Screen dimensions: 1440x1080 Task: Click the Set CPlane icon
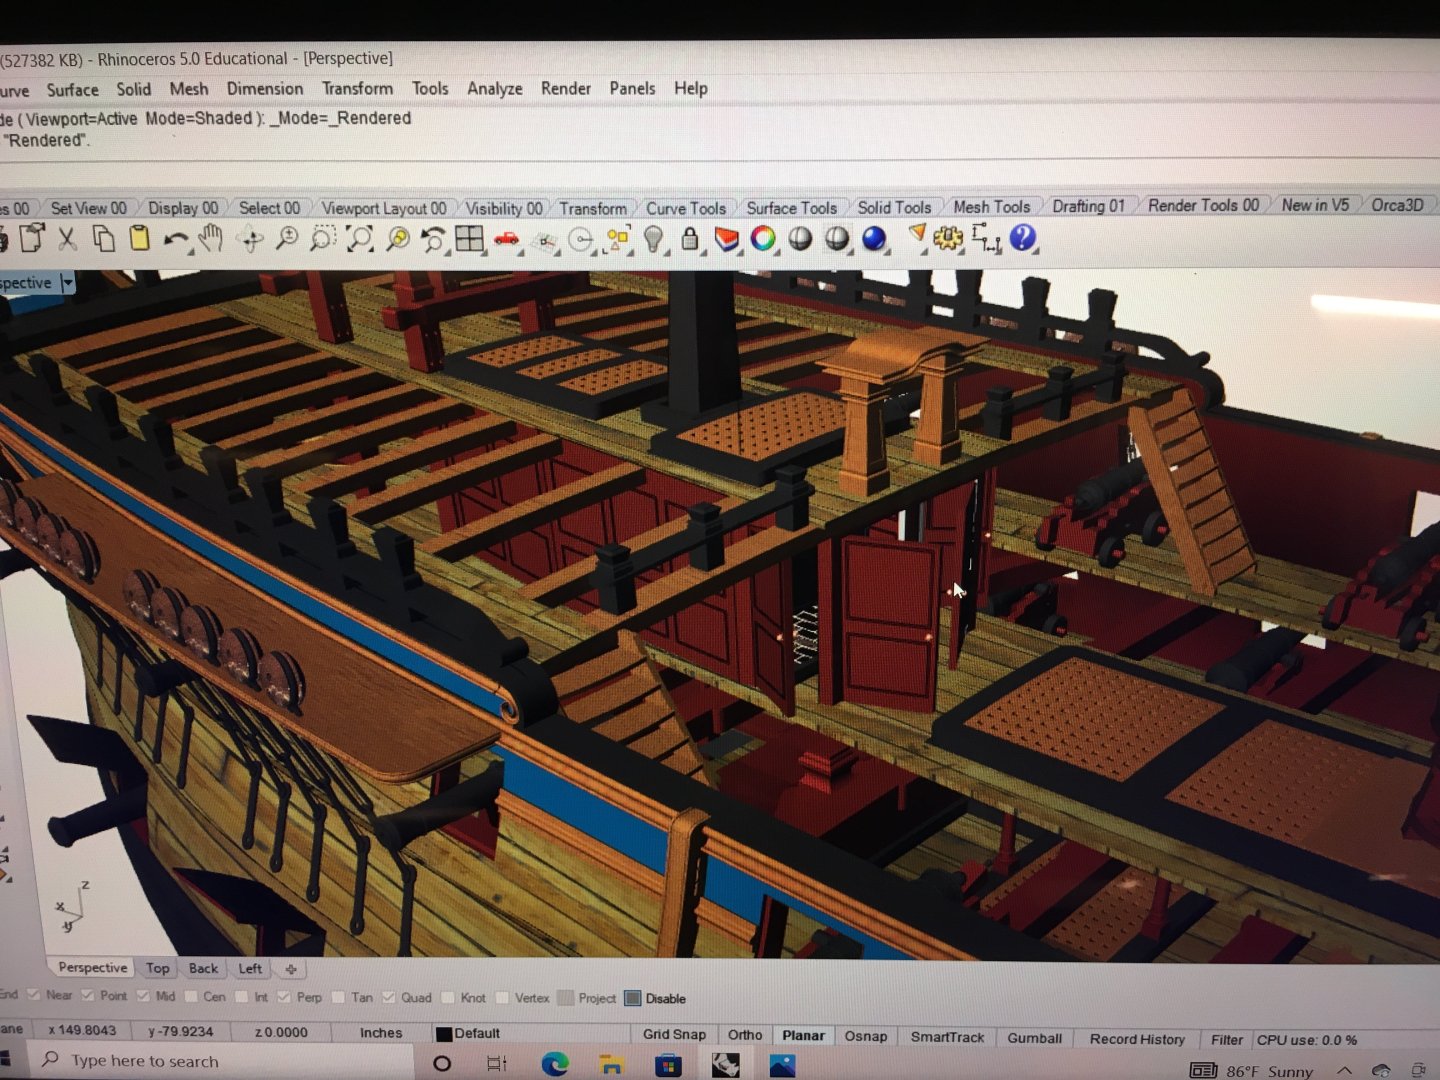pos(545,240)
